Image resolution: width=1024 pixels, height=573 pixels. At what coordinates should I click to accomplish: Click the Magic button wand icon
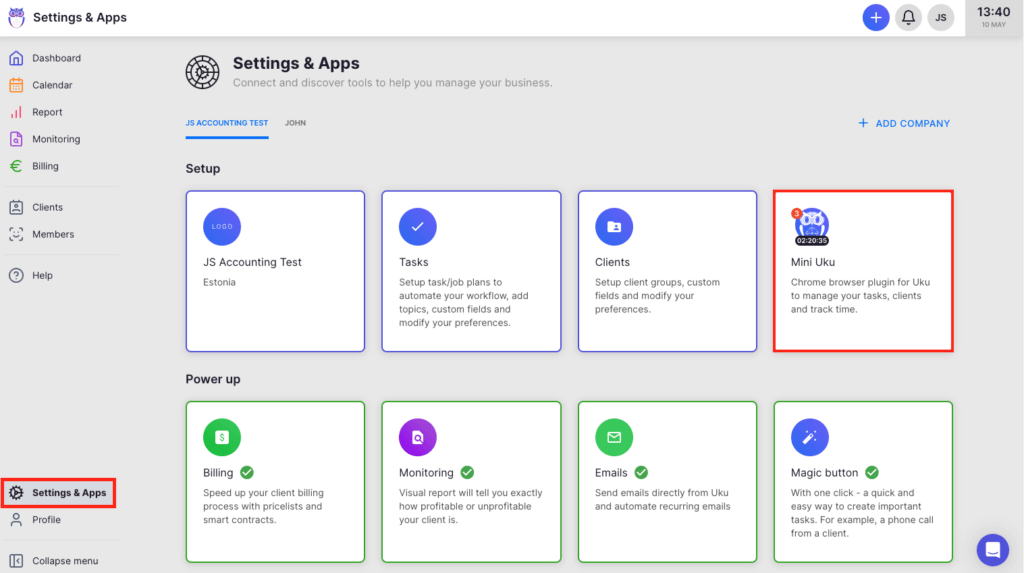(810, 437)
